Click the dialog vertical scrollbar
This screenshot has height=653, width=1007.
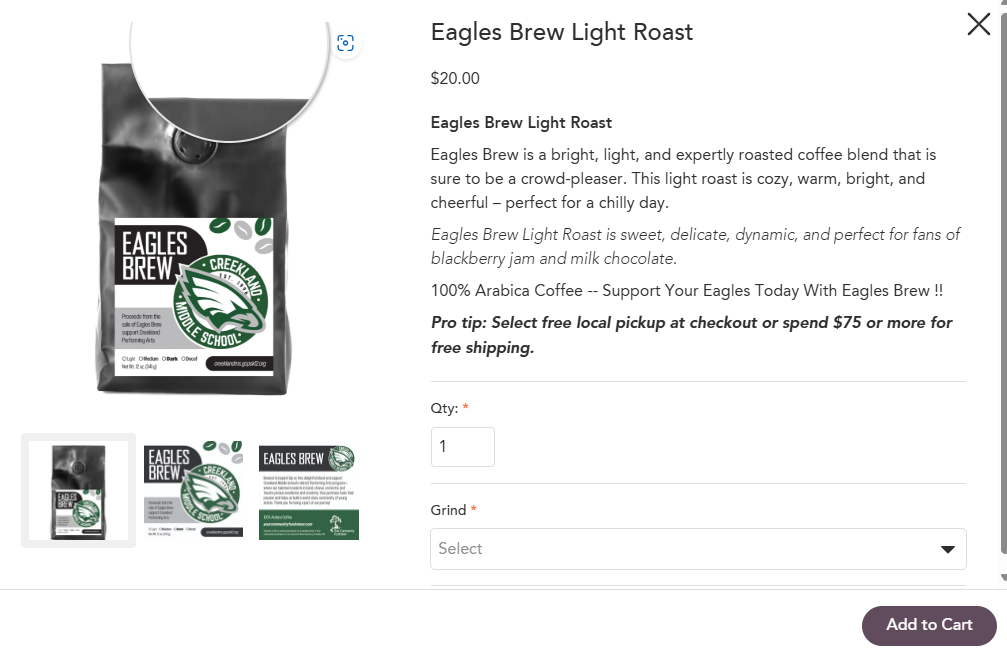click(x=1003, y=283)
